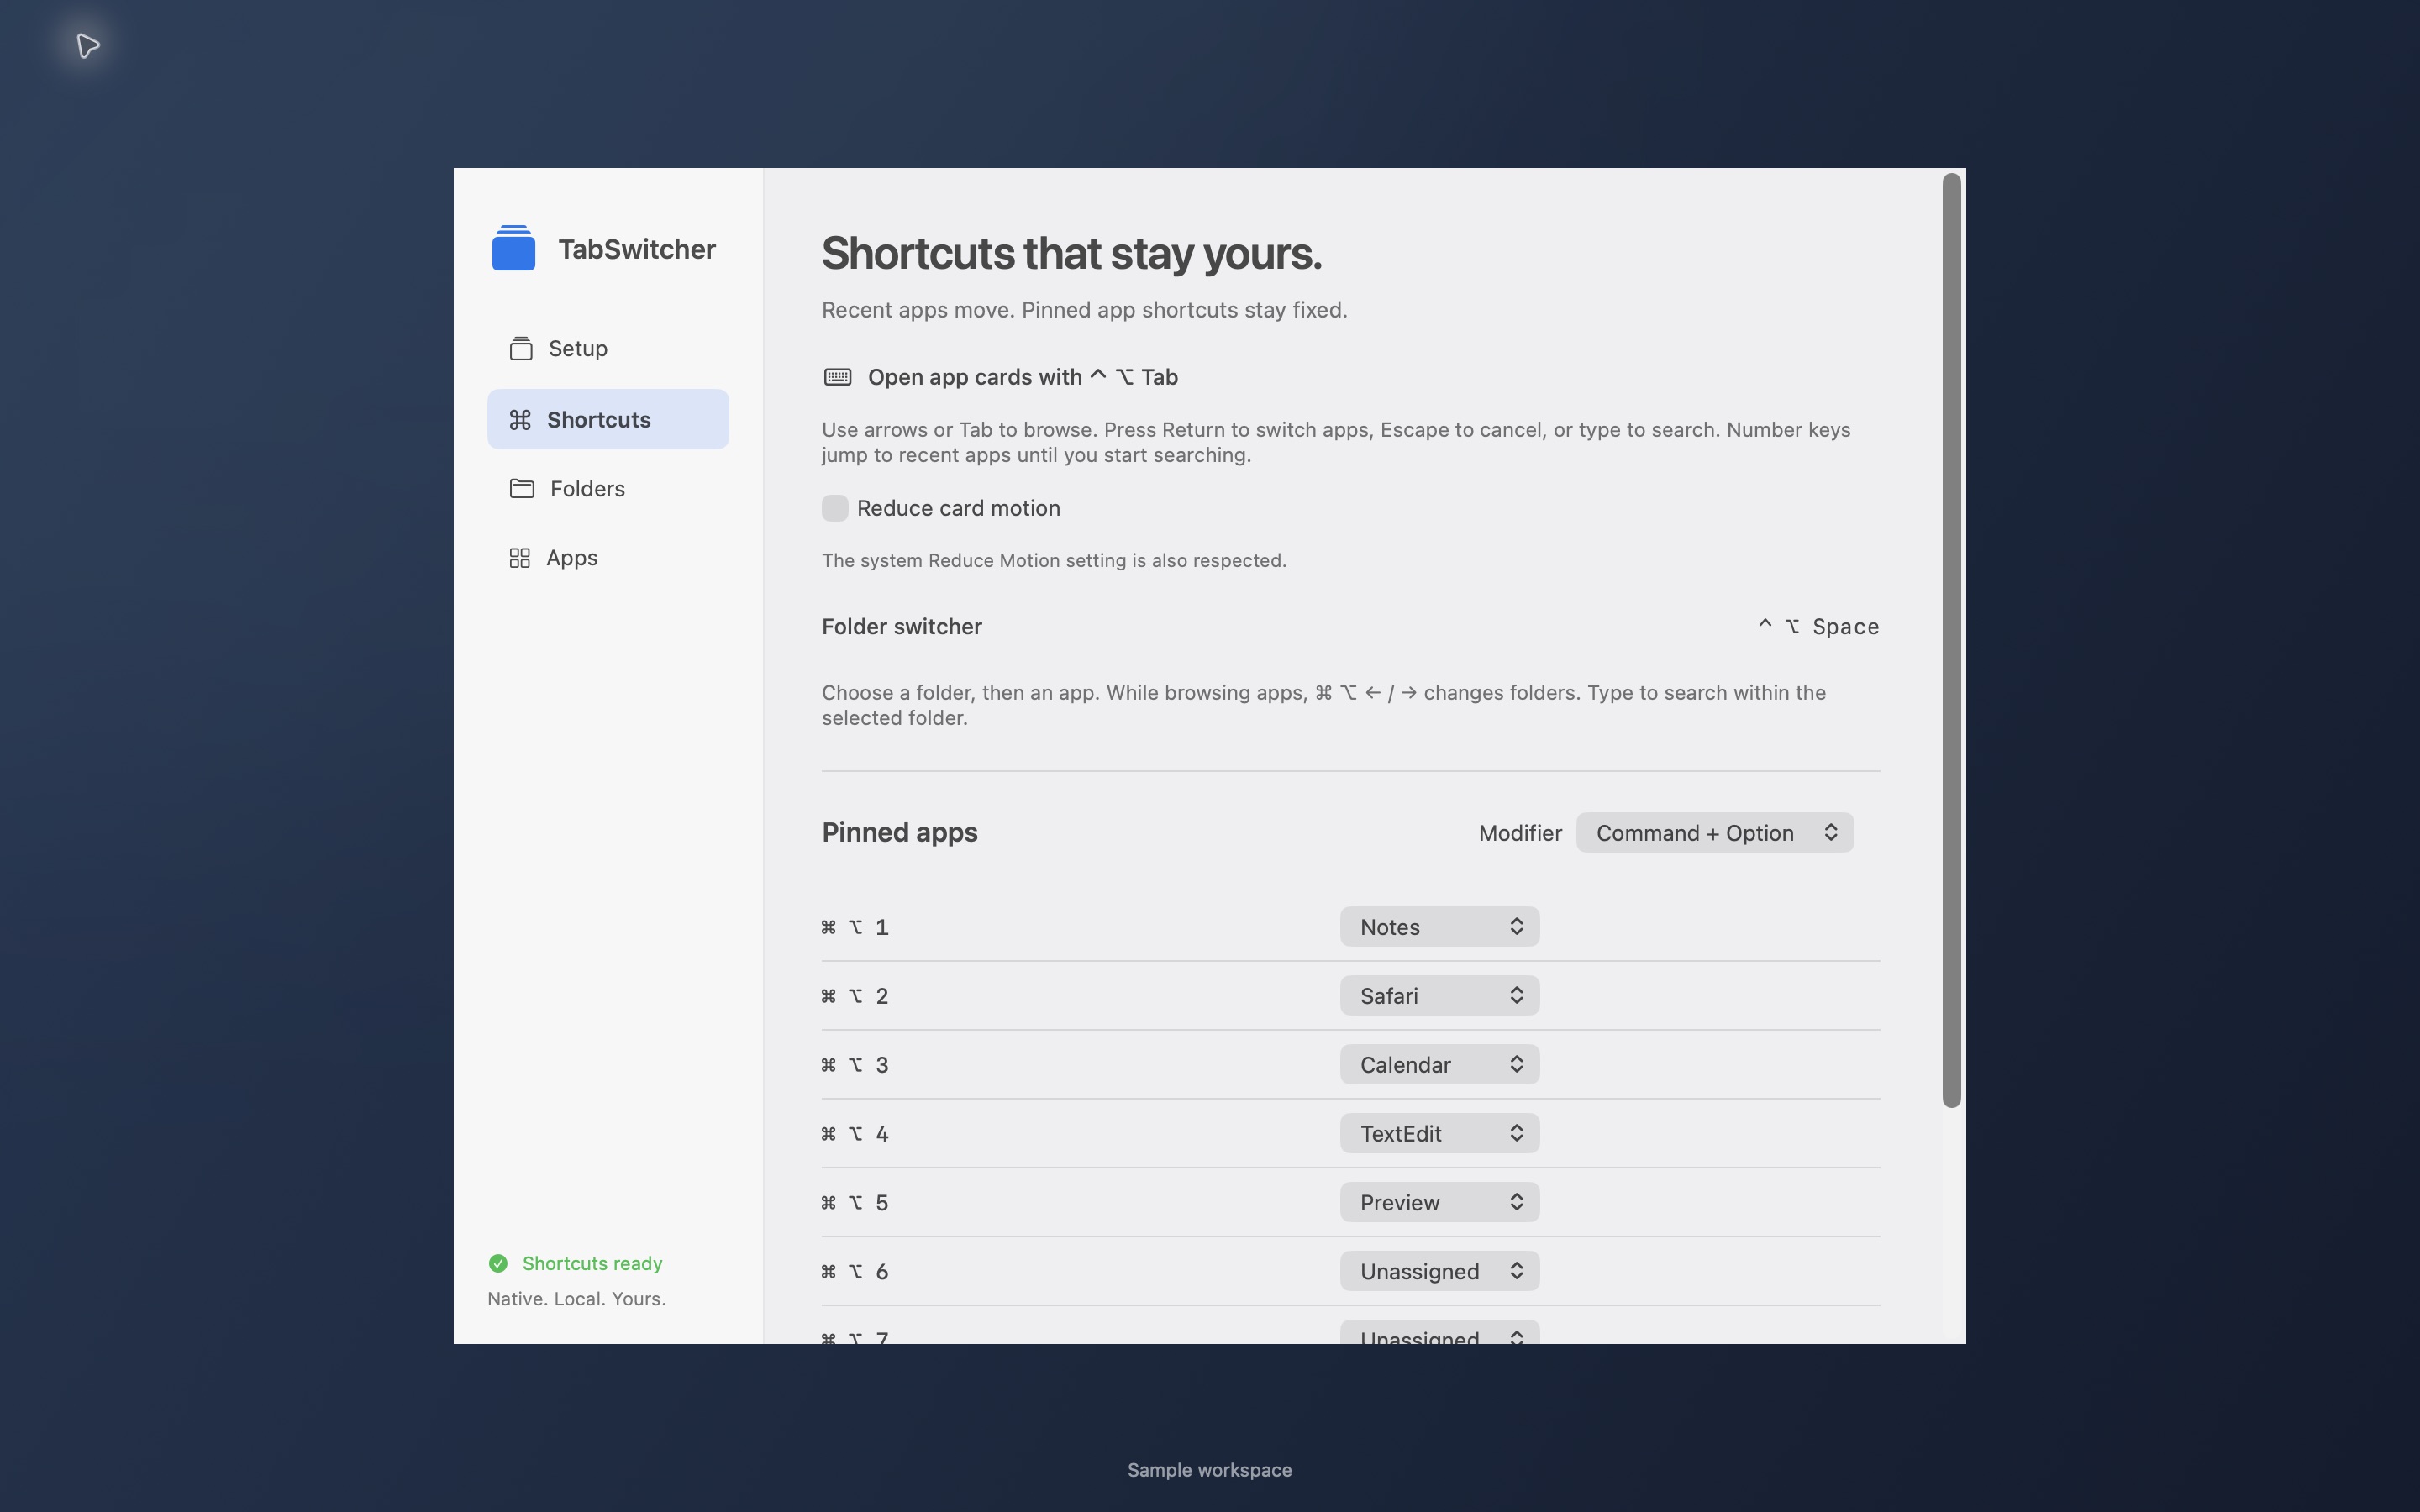
Task: Open the Setup section
Action: coord(608,348)
